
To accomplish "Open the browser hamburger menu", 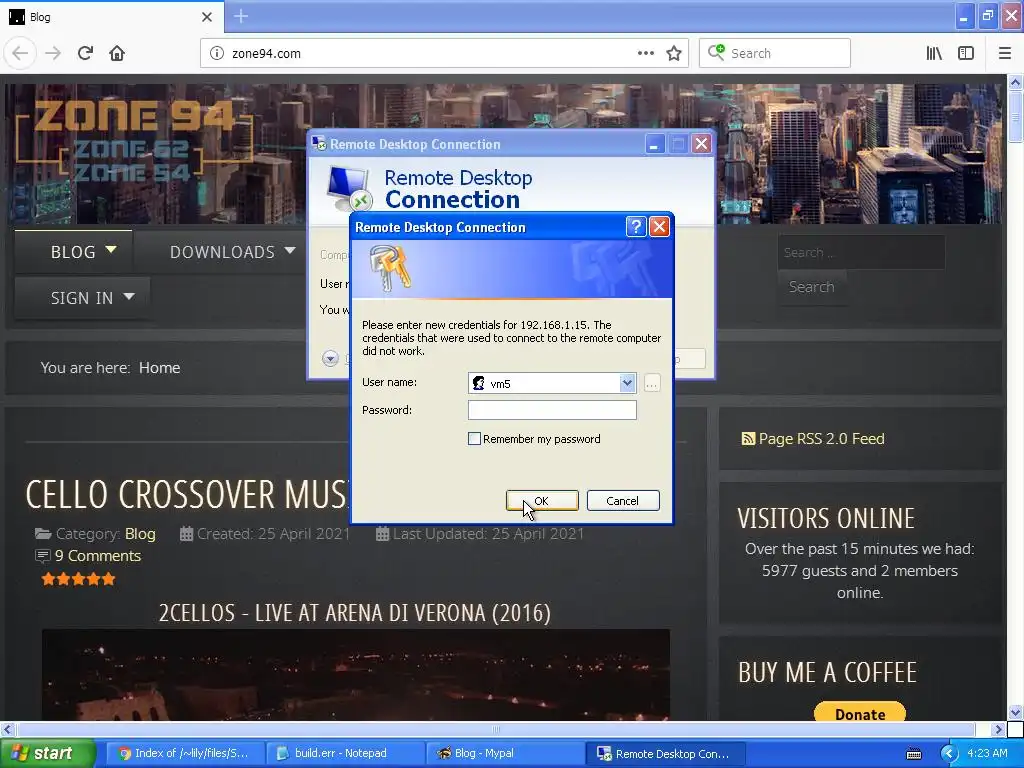I will (x=1004, y=53).
